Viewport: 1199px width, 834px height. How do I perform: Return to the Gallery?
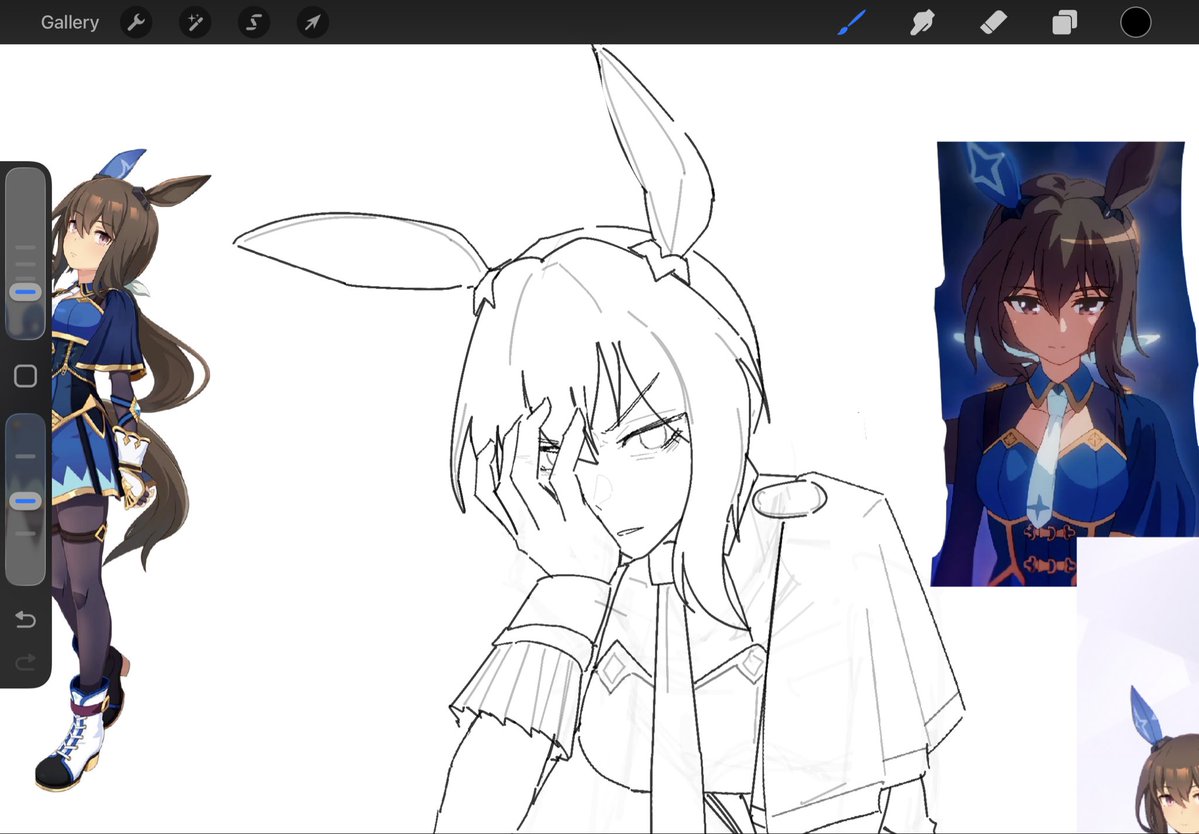(70, 22)
